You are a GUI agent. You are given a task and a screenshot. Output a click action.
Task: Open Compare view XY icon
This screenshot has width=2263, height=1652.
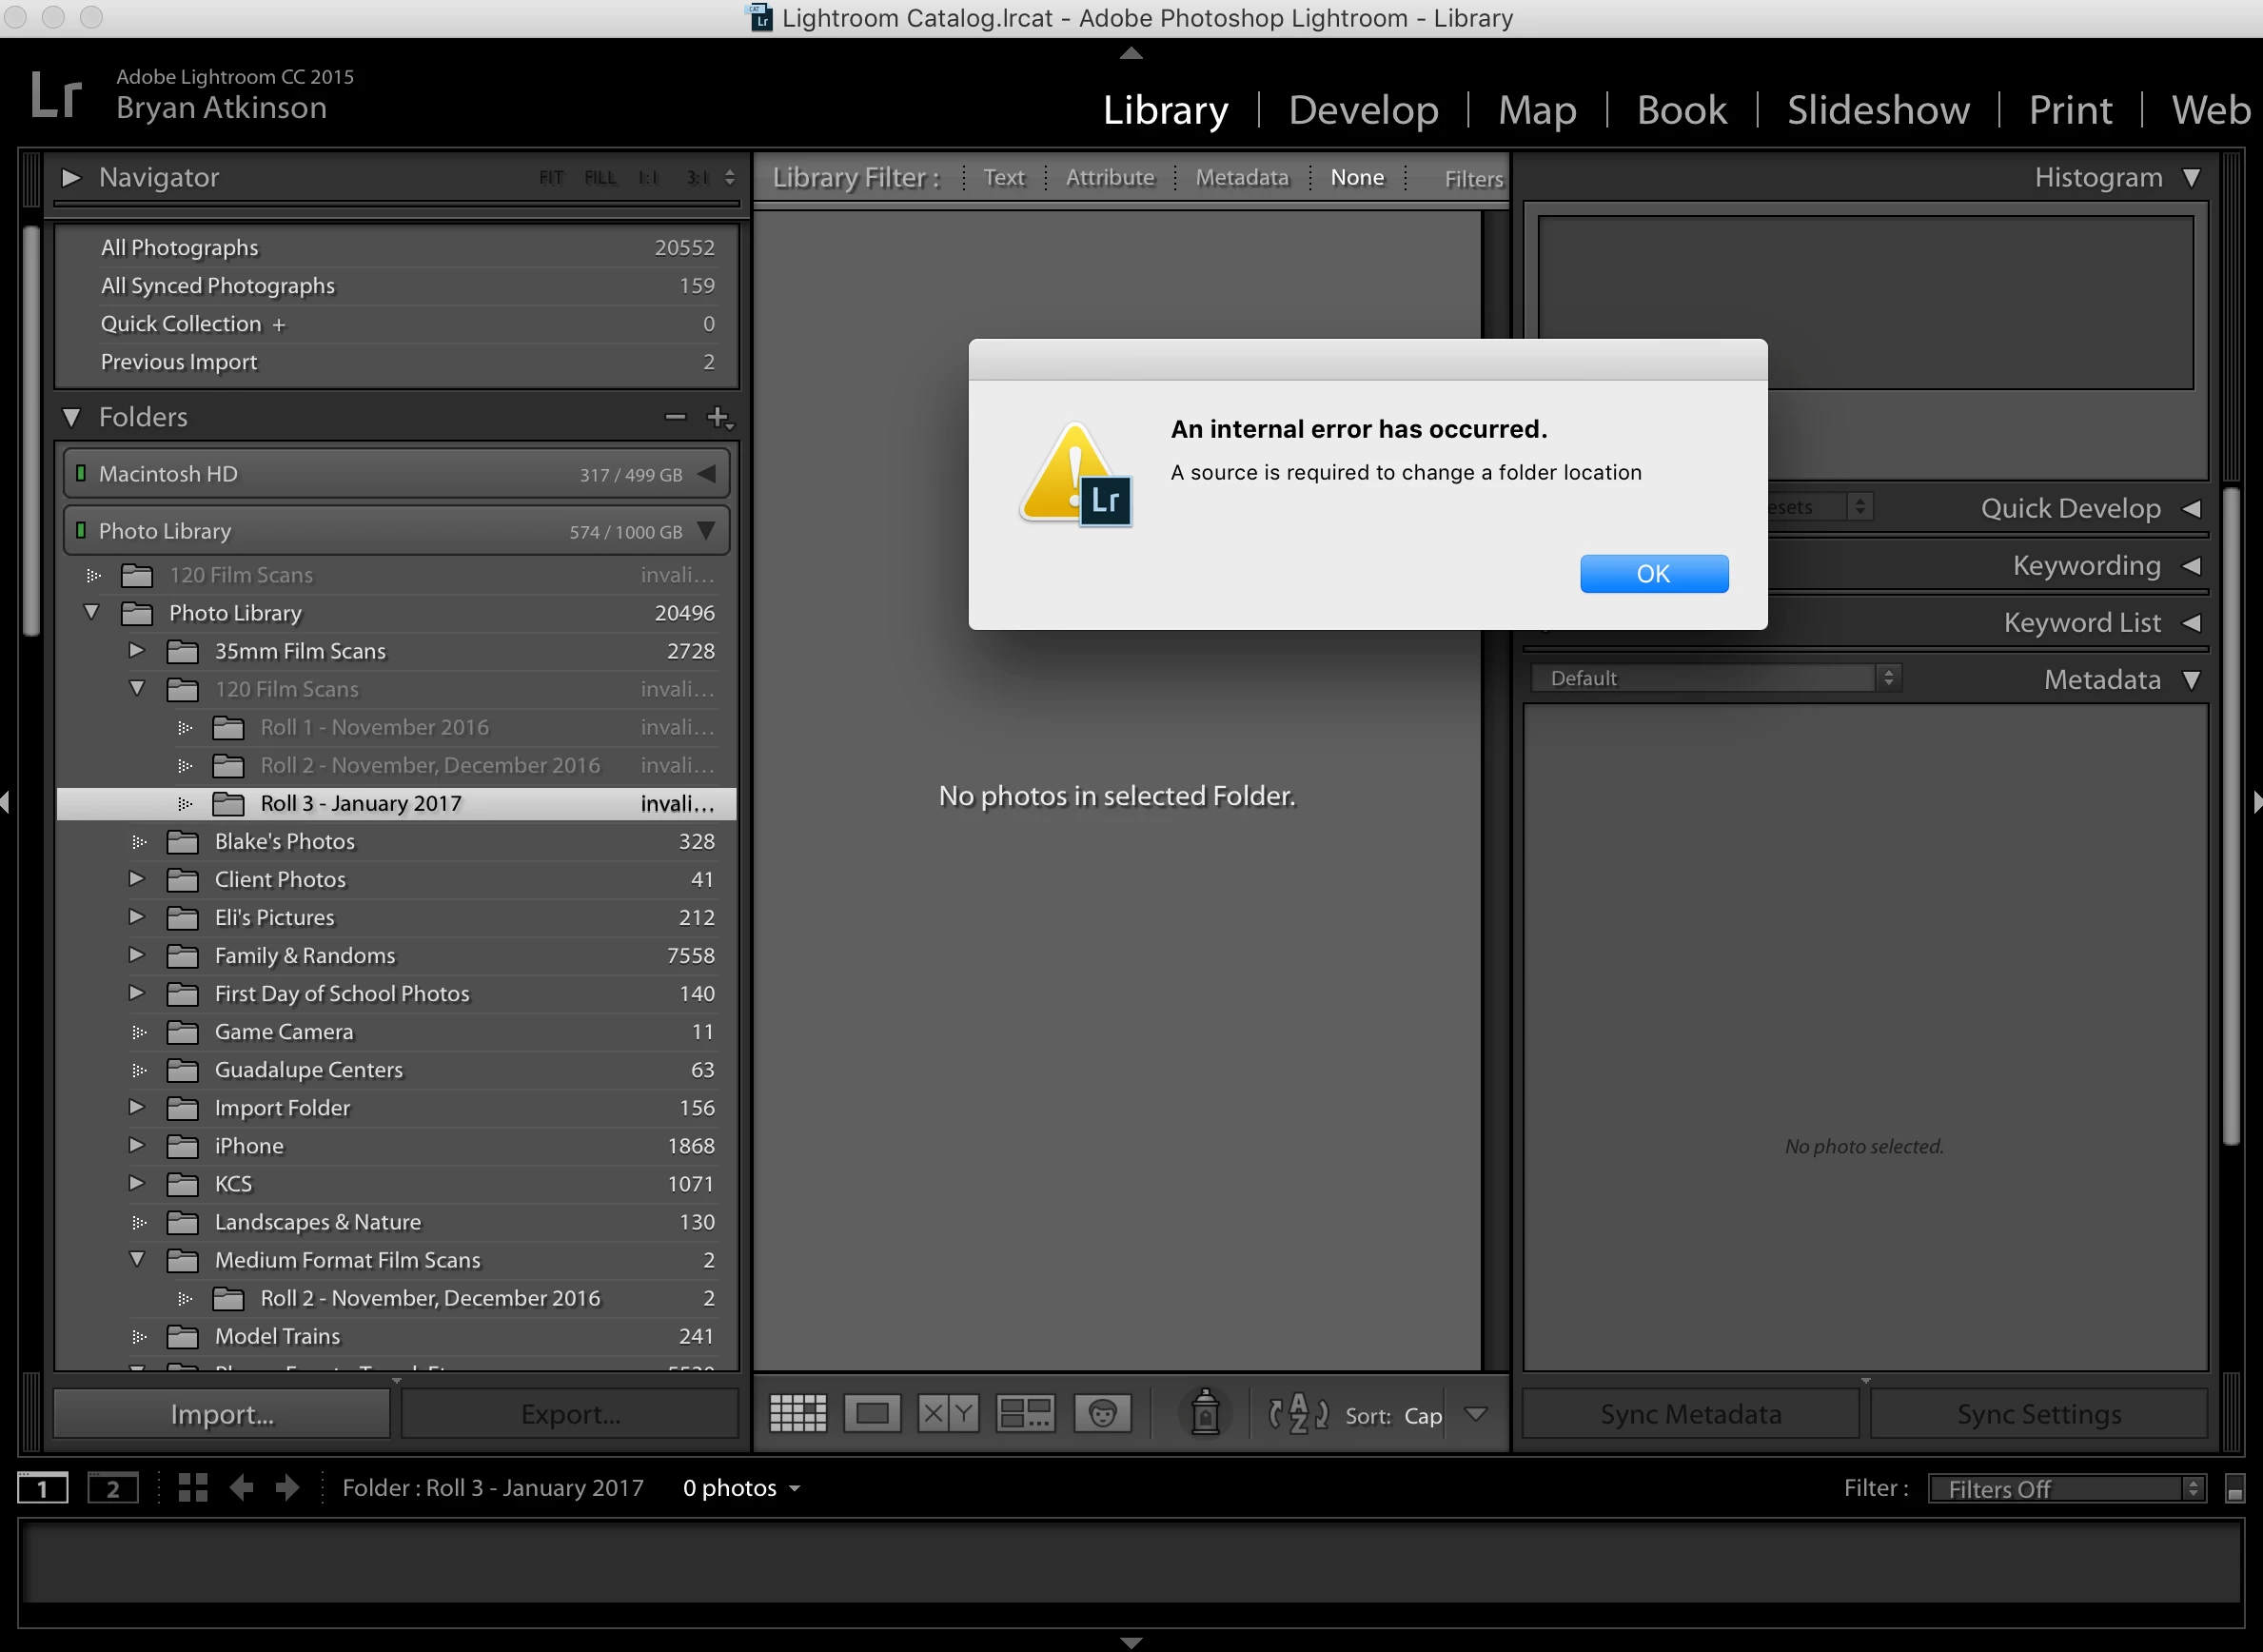[947, 1413]
